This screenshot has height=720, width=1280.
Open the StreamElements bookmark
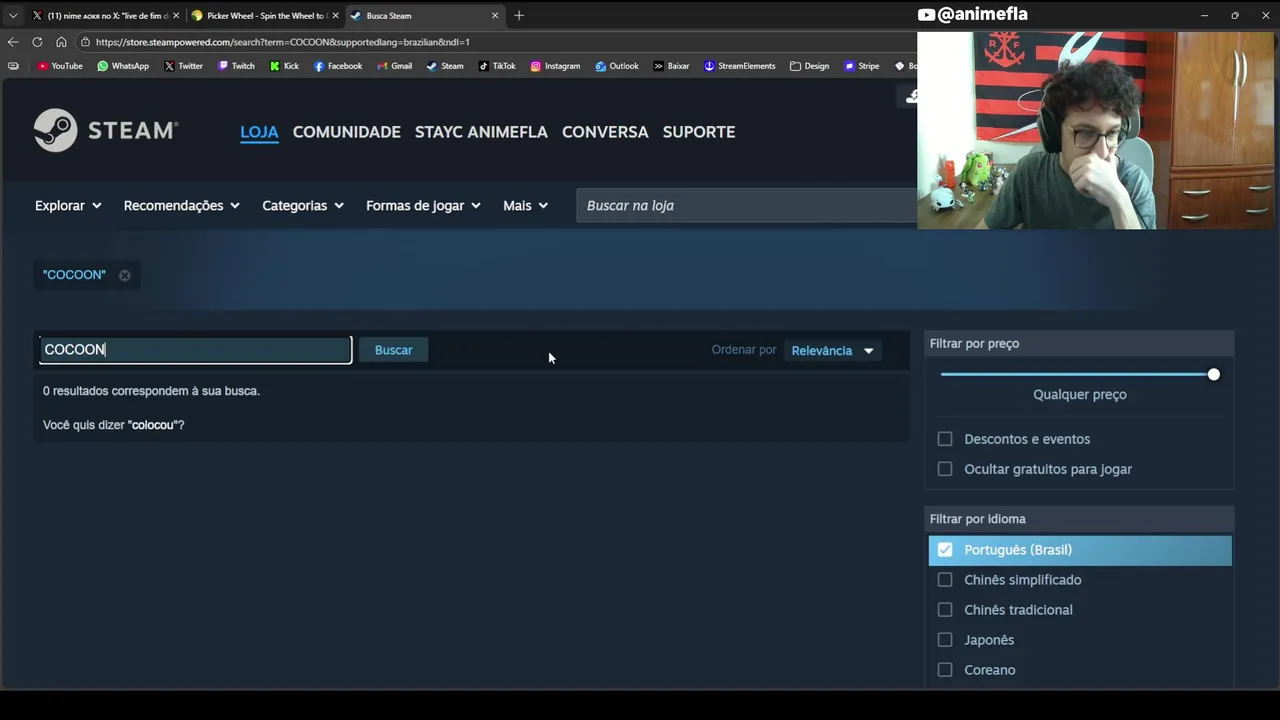(x=739, y=66)
